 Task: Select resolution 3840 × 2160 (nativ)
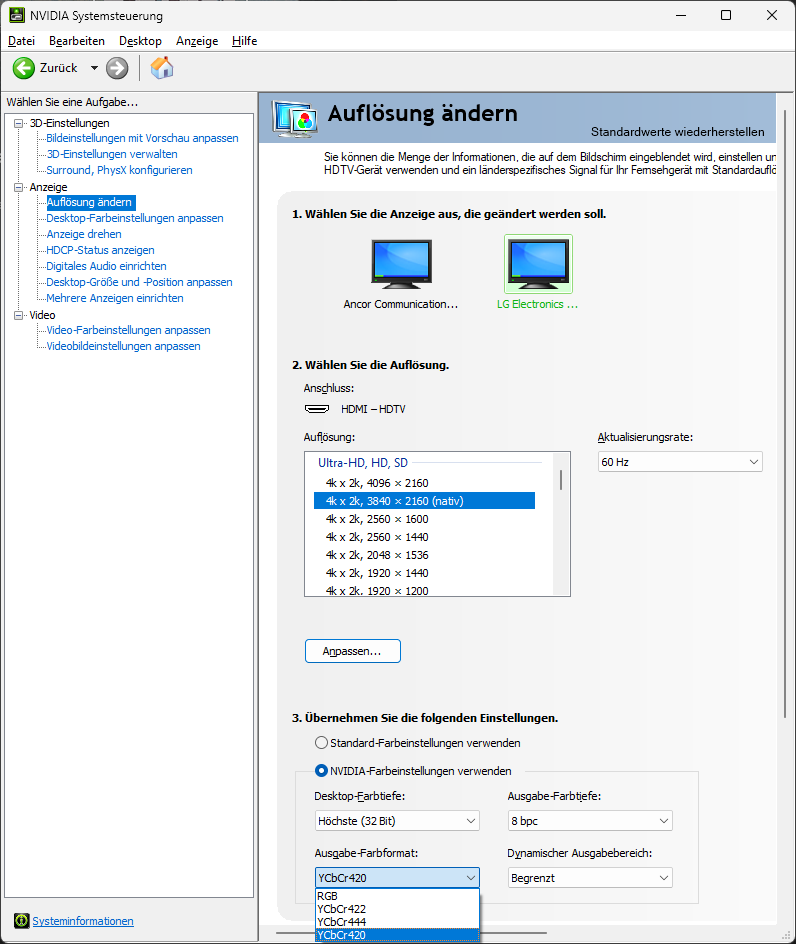(x=424, y=501)
